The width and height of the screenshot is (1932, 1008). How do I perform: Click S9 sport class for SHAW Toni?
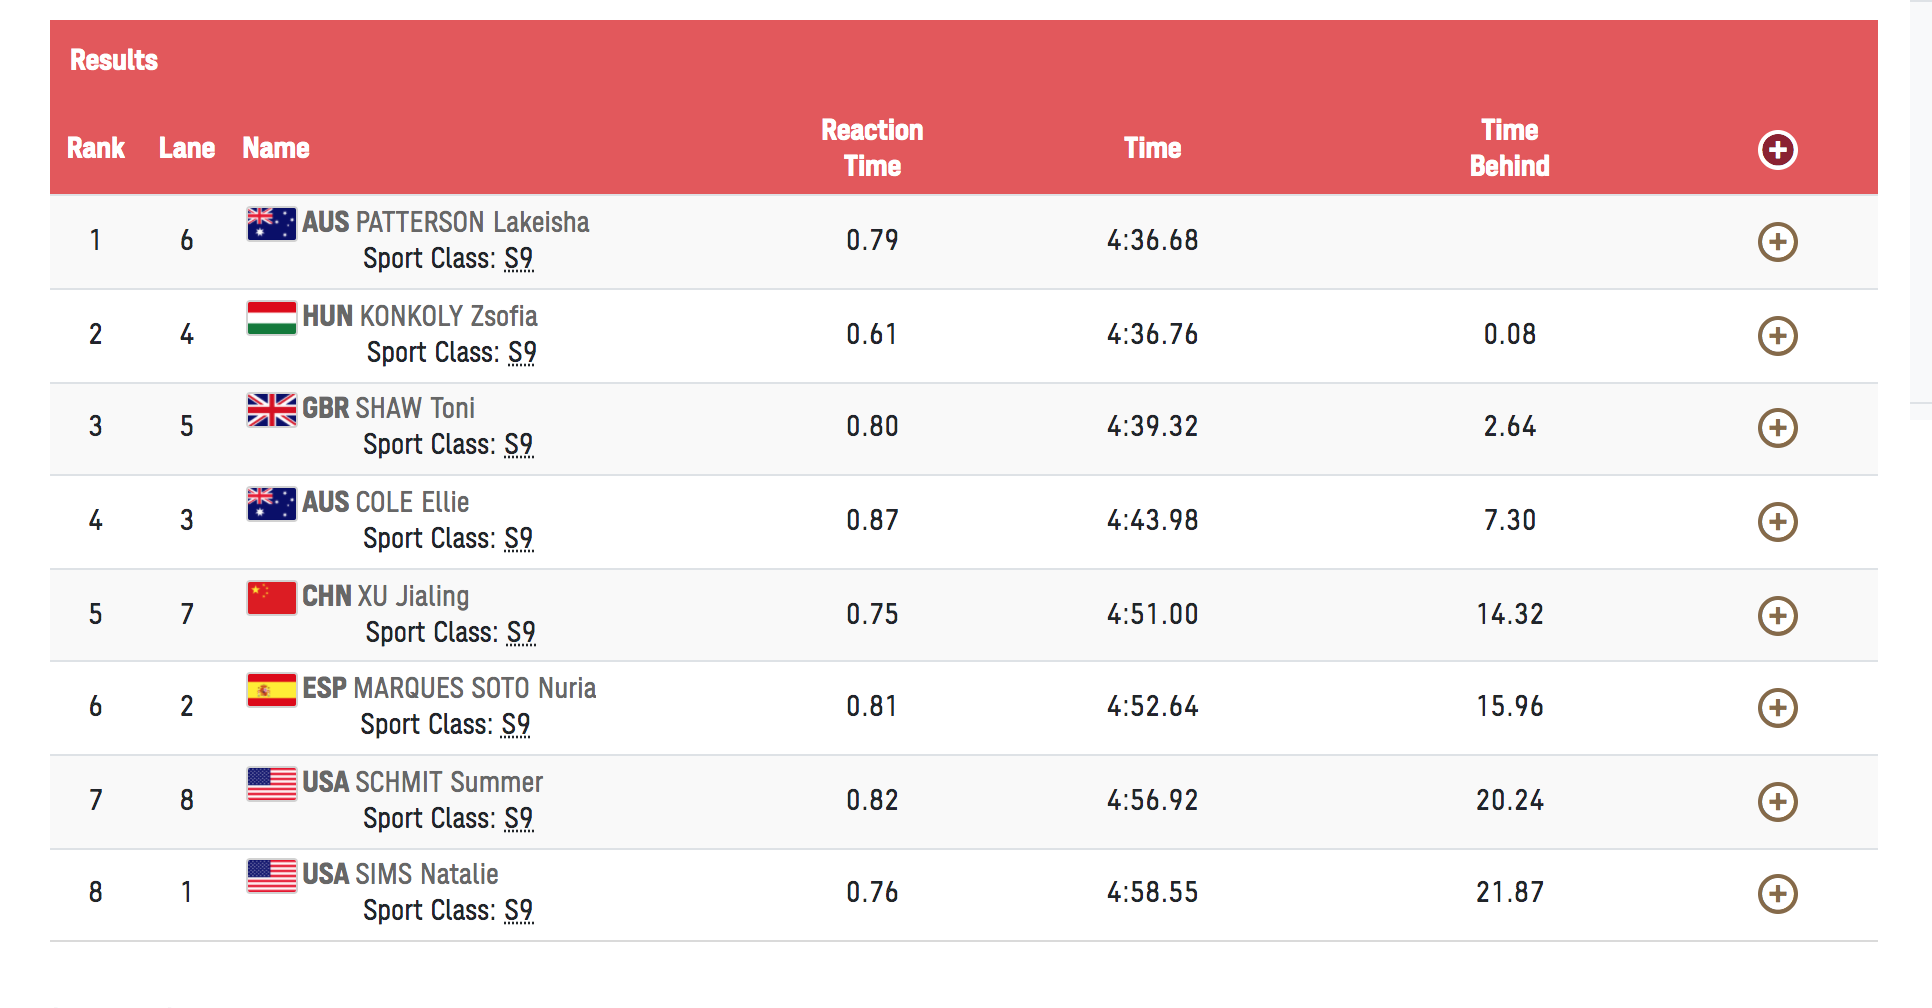pos(519,445)
